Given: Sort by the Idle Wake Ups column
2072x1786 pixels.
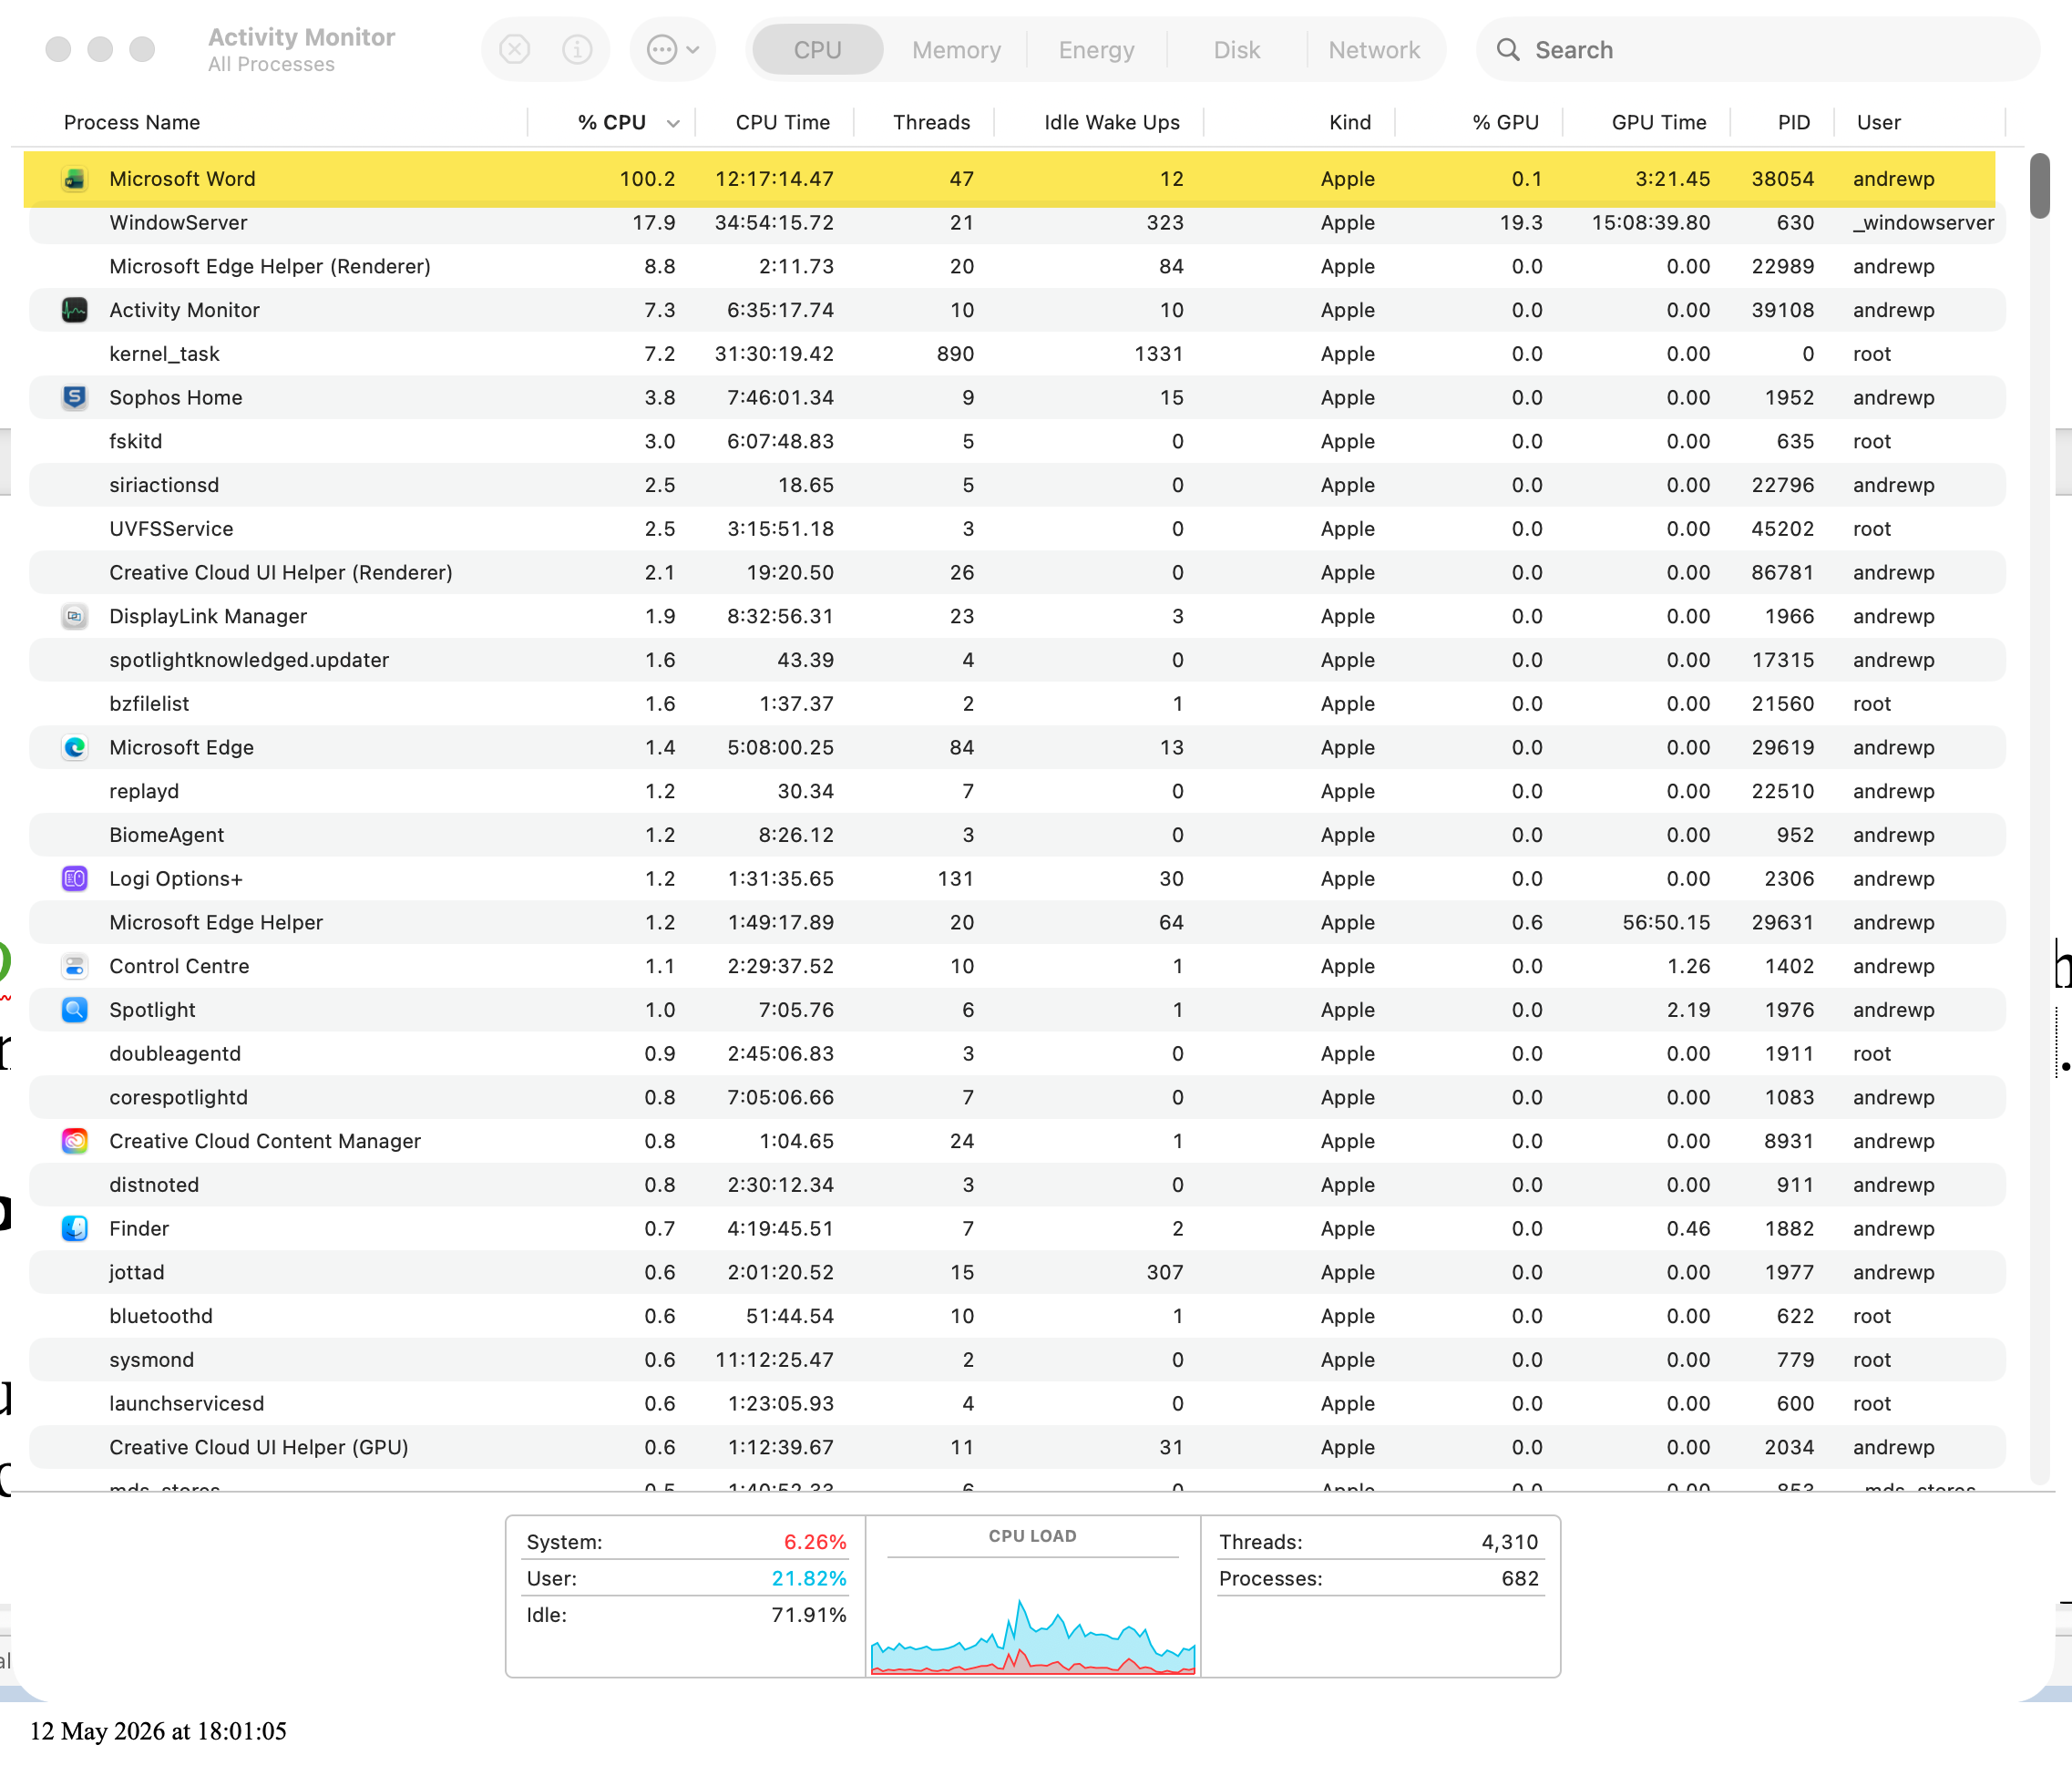Looking at the screenshot, I should click(x=1111, y=122).
